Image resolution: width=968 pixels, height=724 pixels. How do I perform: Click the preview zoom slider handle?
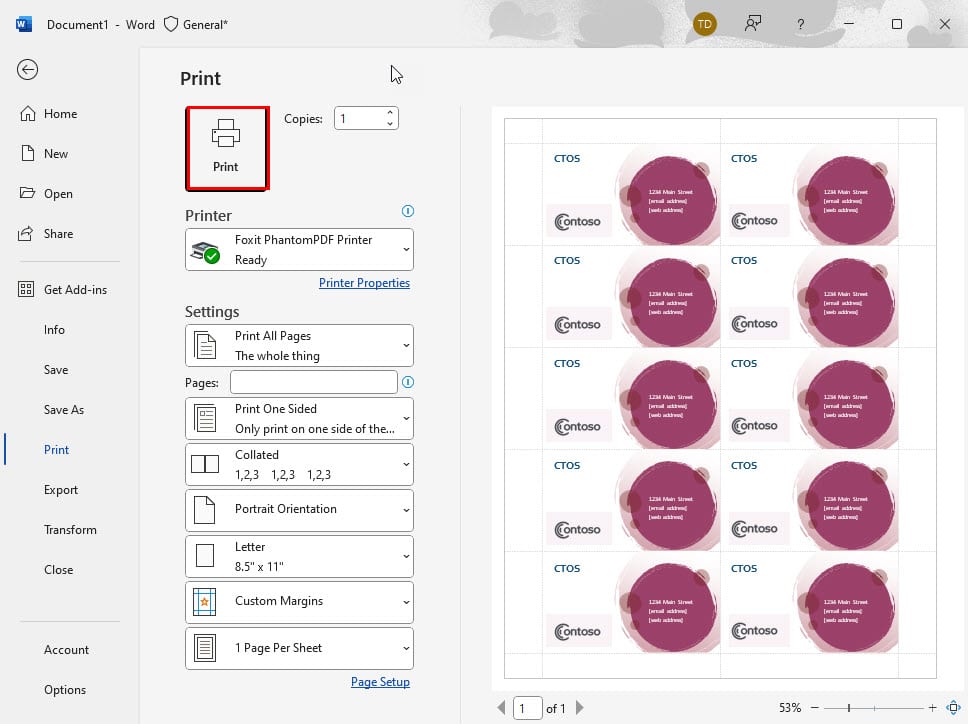pos(849,708)
